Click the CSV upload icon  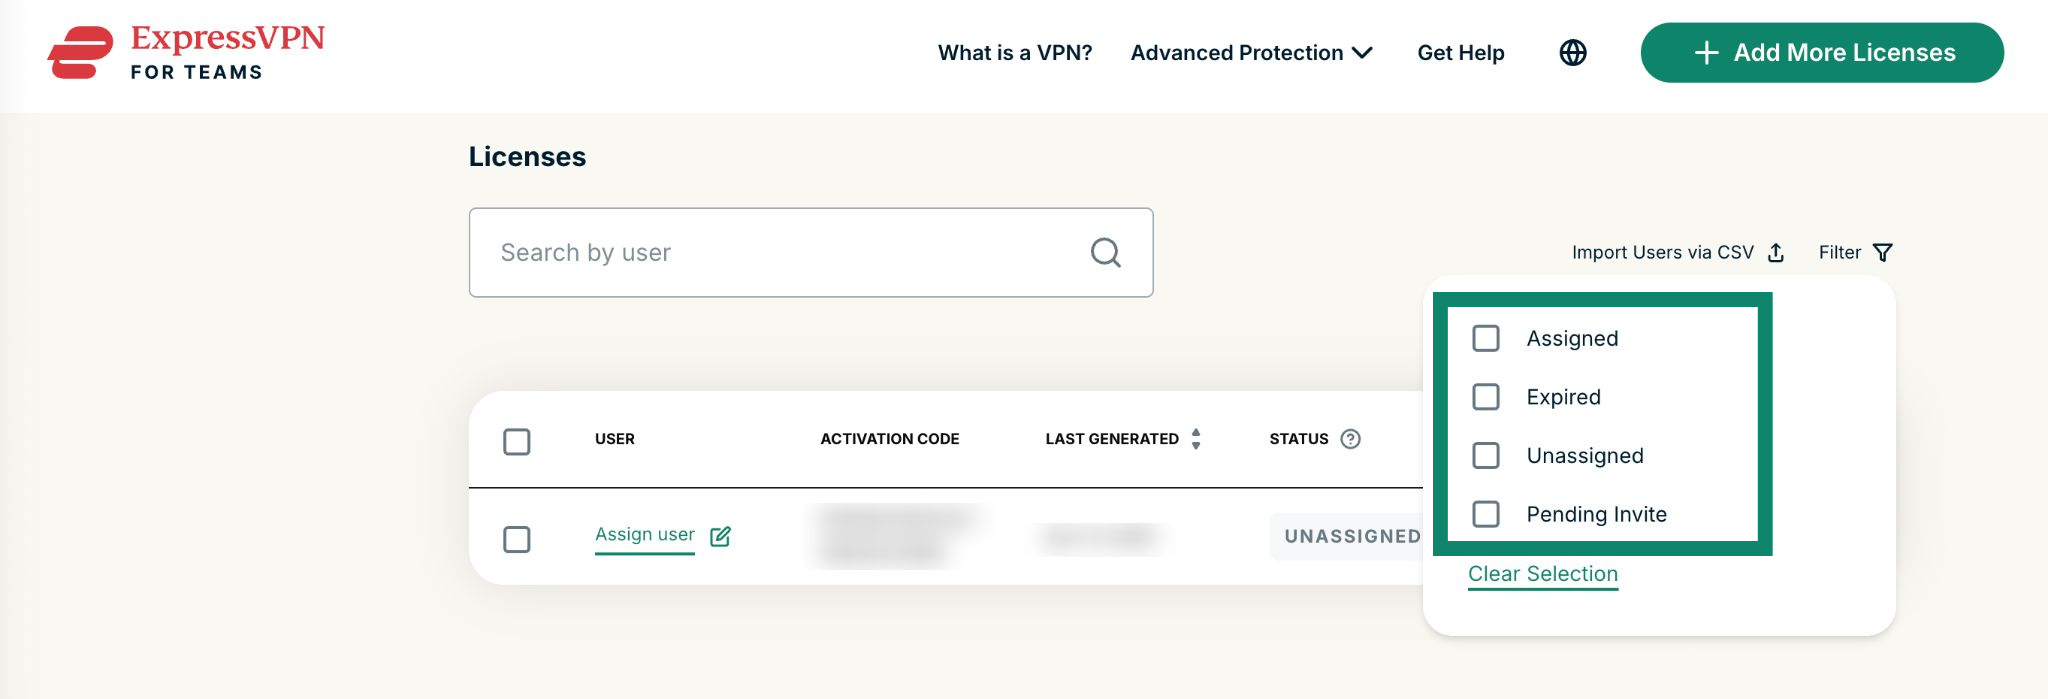(x=1776, y=253)
